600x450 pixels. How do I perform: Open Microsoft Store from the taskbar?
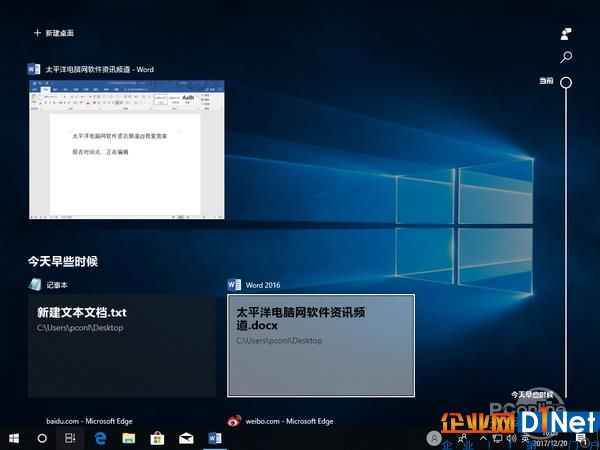pos(157,438)
